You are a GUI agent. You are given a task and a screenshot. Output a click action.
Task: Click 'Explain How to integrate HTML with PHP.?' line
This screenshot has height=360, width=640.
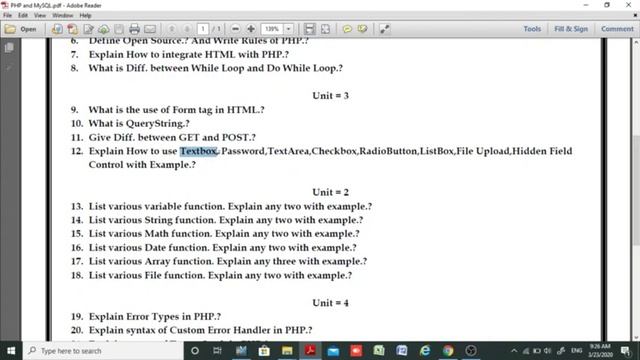(x=189, y=54)
